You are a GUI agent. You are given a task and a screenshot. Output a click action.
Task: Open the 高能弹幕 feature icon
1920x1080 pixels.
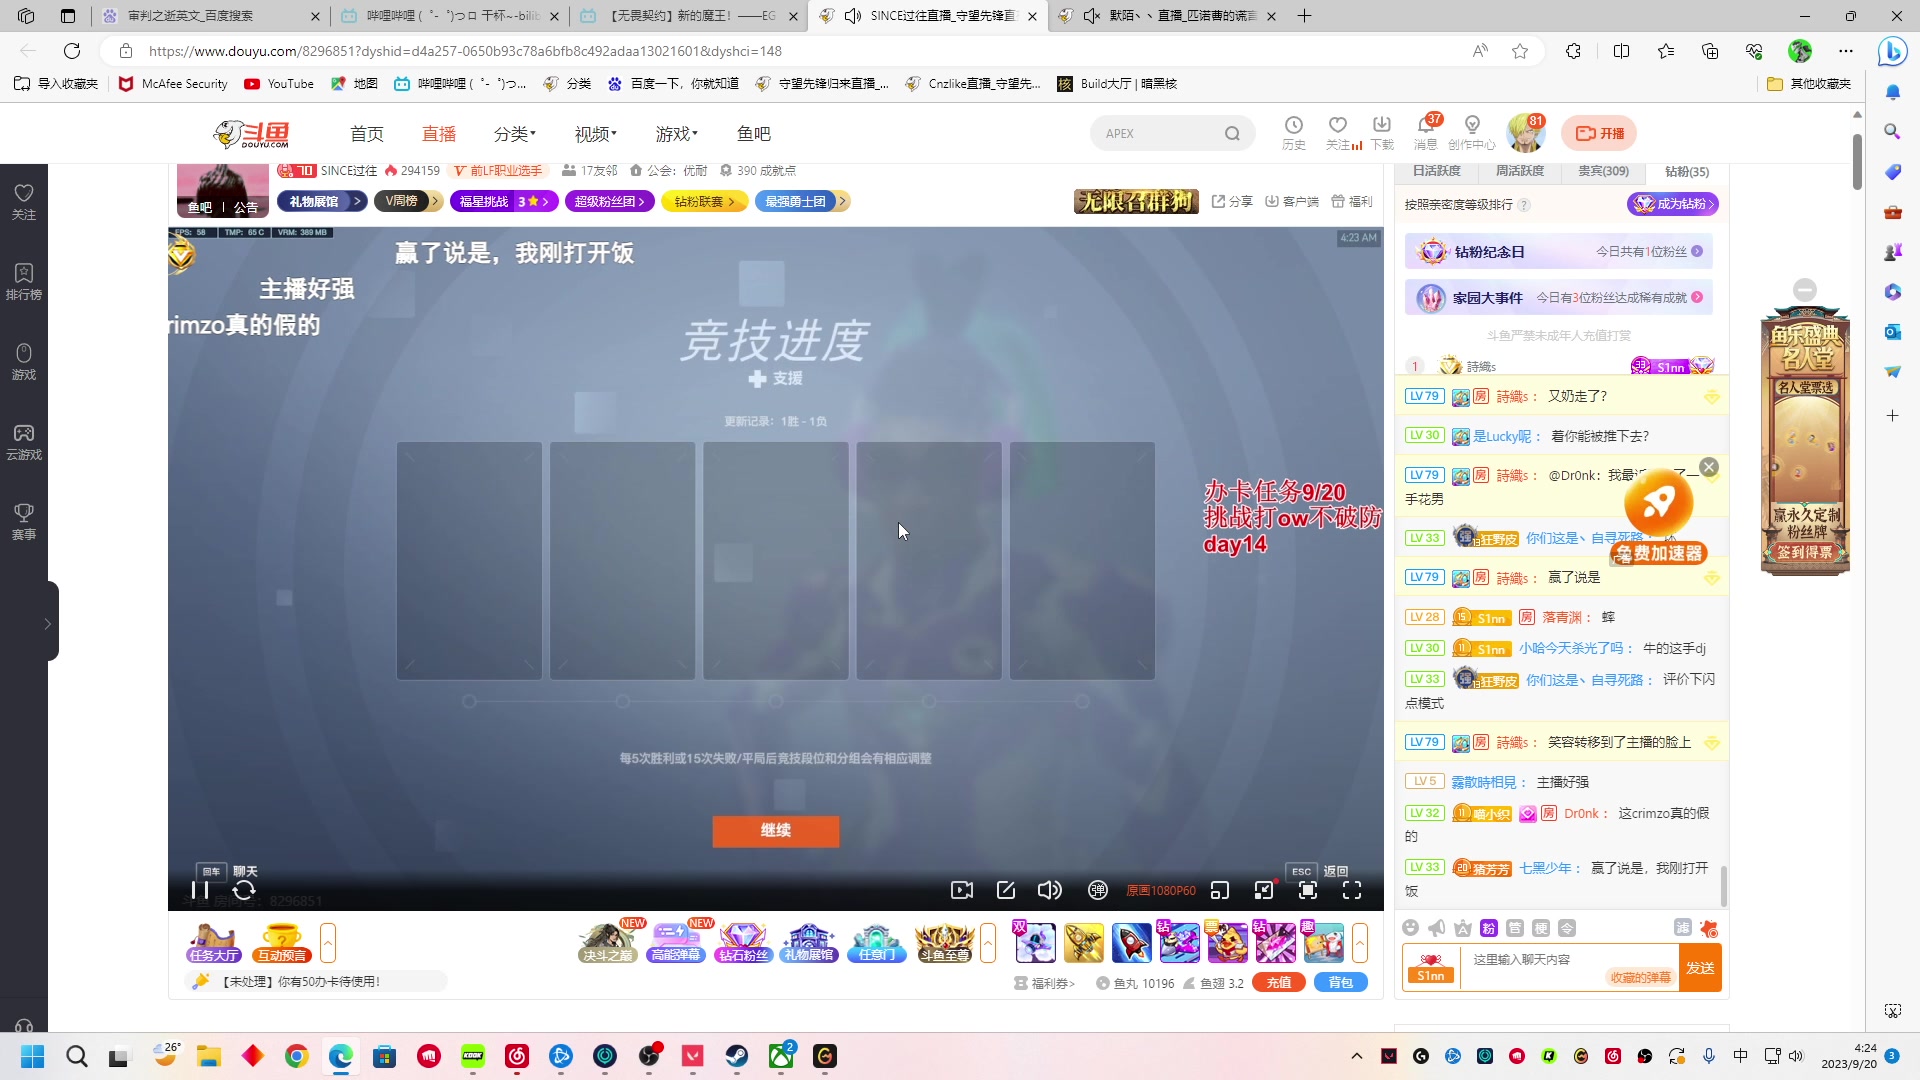[x=675, y=941]
